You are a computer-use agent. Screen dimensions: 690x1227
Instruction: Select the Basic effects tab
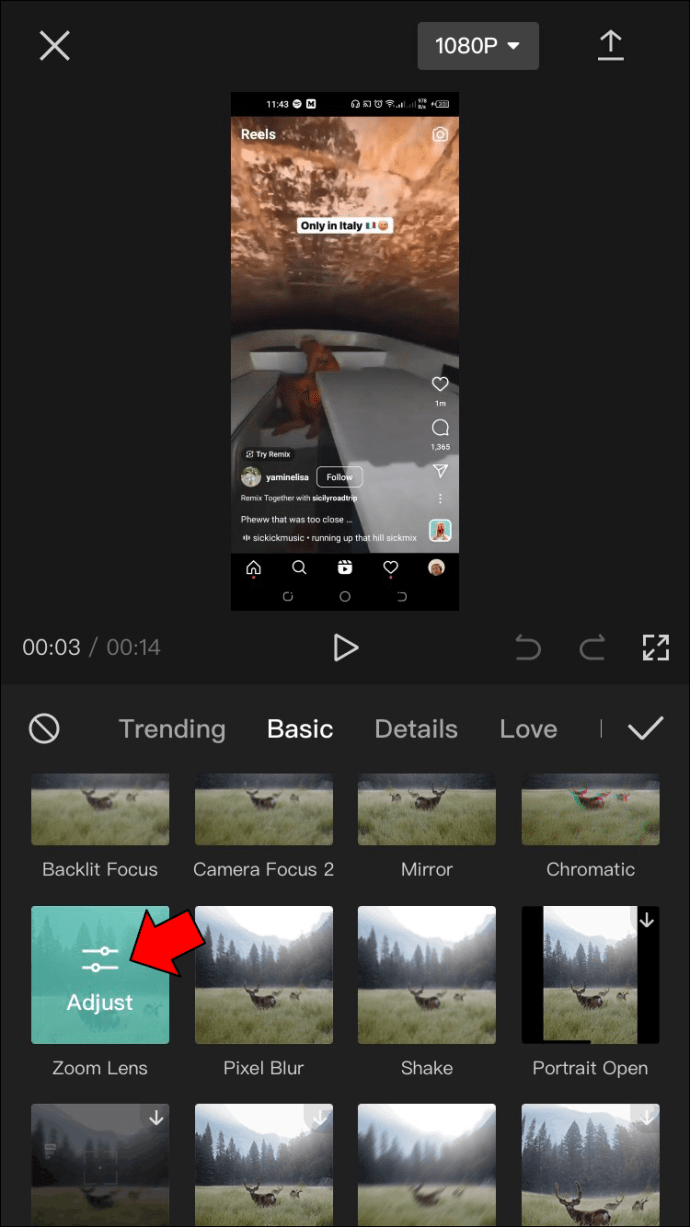click(x=300, y=729)
